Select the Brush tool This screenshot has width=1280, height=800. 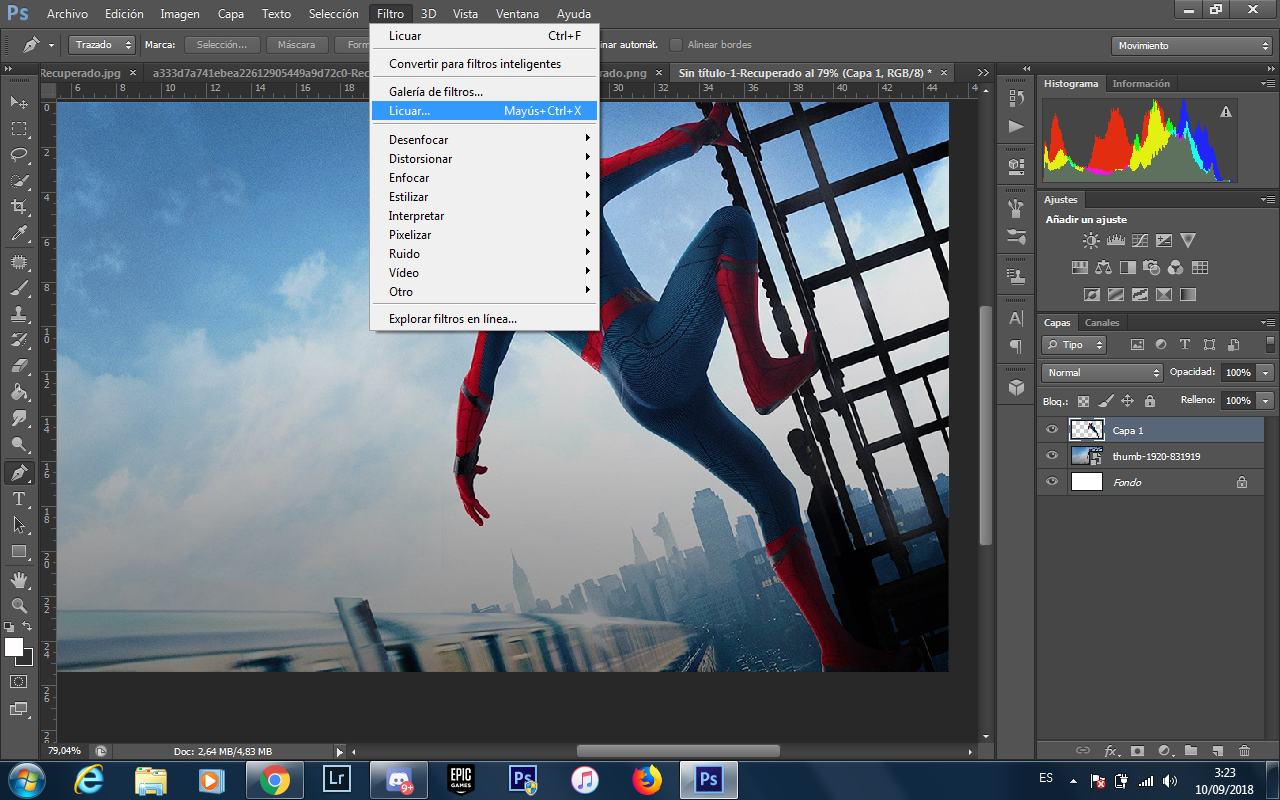click(19, 288)
